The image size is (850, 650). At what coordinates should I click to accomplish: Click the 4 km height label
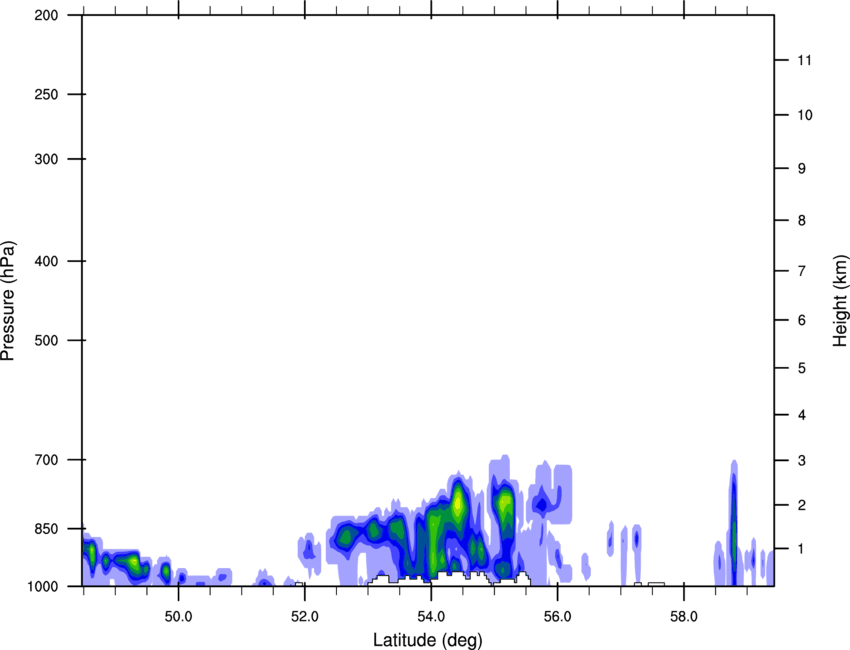tap(801, 415)
